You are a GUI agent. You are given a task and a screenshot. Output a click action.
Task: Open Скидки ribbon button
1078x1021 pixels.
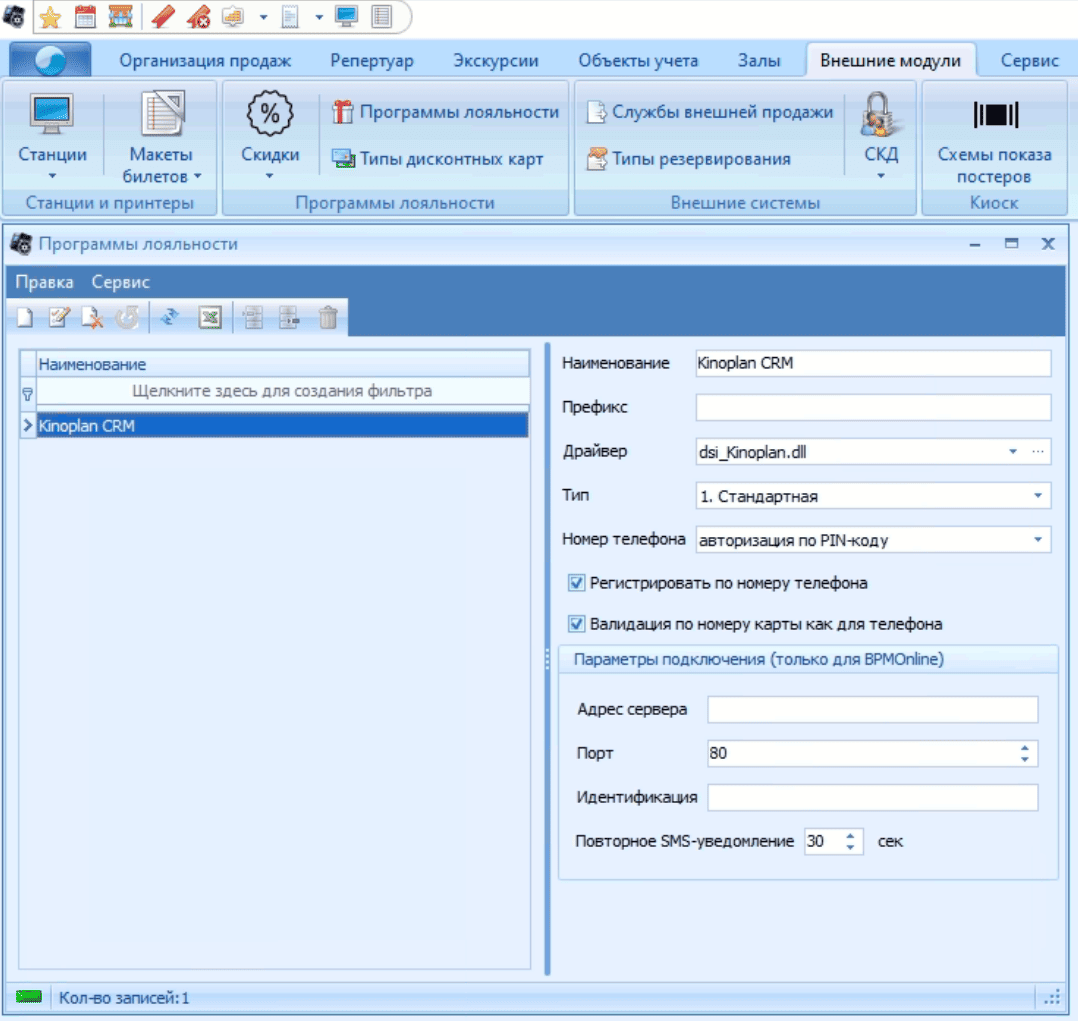click(x=270, y=136)
